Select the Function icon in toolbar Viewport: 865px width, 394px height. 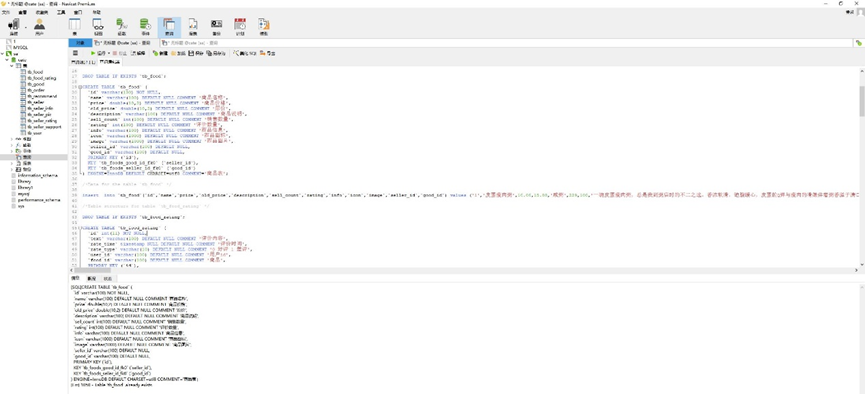click(x=121, y=26)
